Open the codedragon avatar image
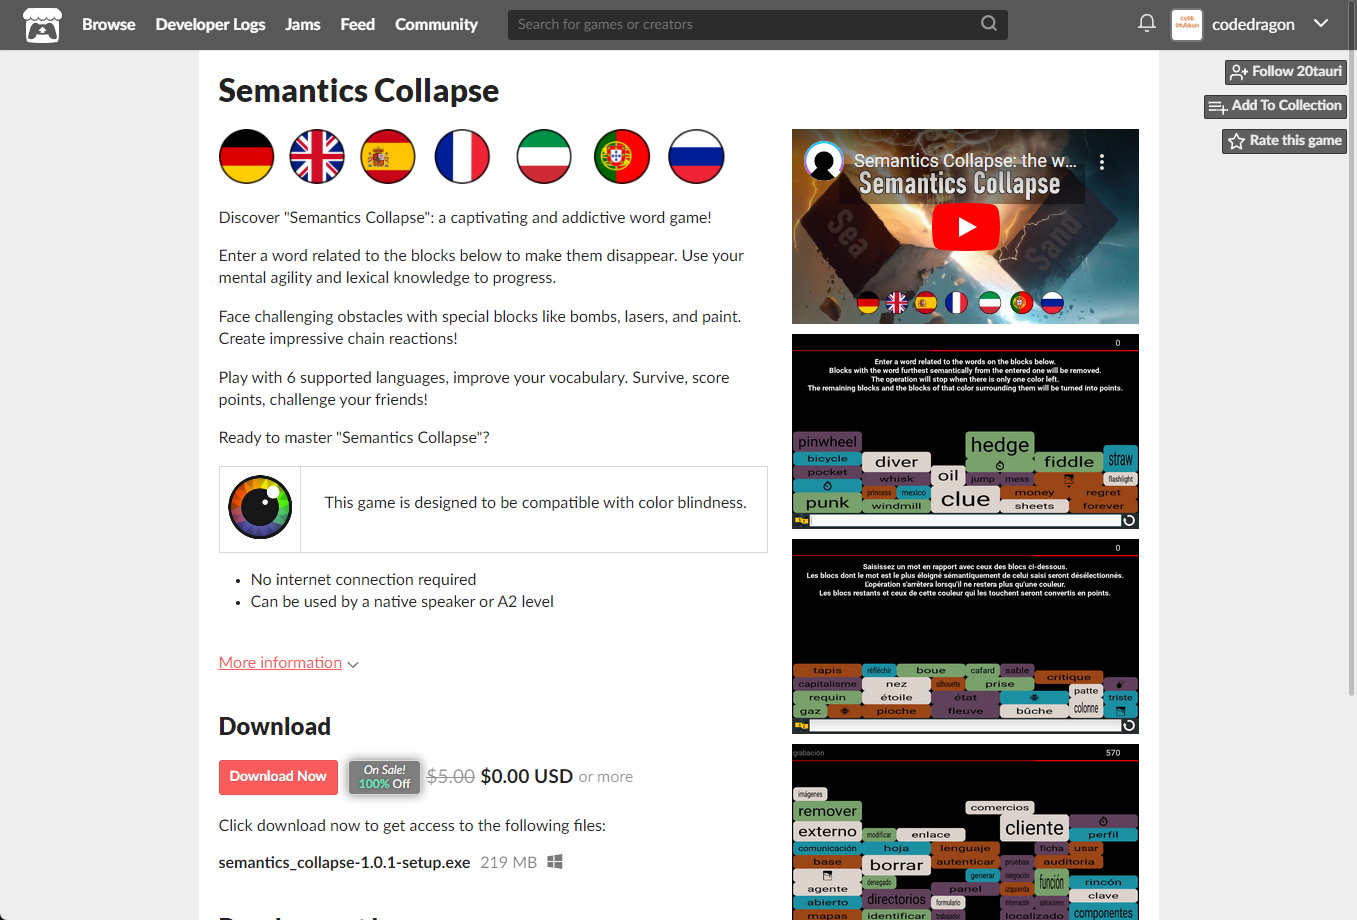The image size is (1357, 920). [1187, 25]
